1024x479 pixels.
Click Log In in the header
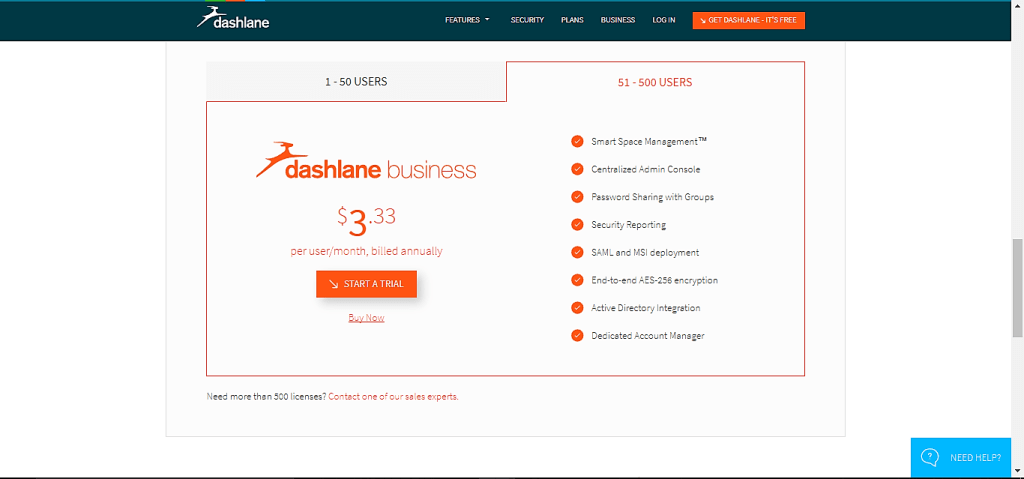click(x=664, y=20)
